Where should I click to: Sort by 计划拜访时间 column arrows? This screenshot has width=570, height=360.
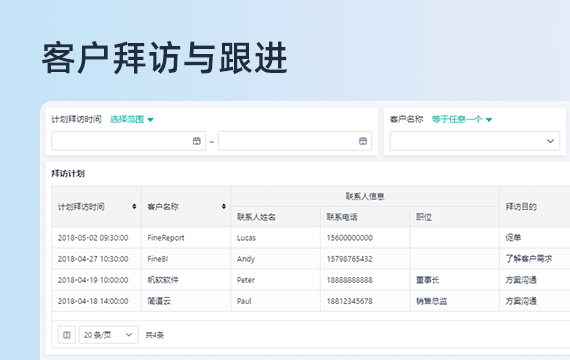click(x=134, y=207)
